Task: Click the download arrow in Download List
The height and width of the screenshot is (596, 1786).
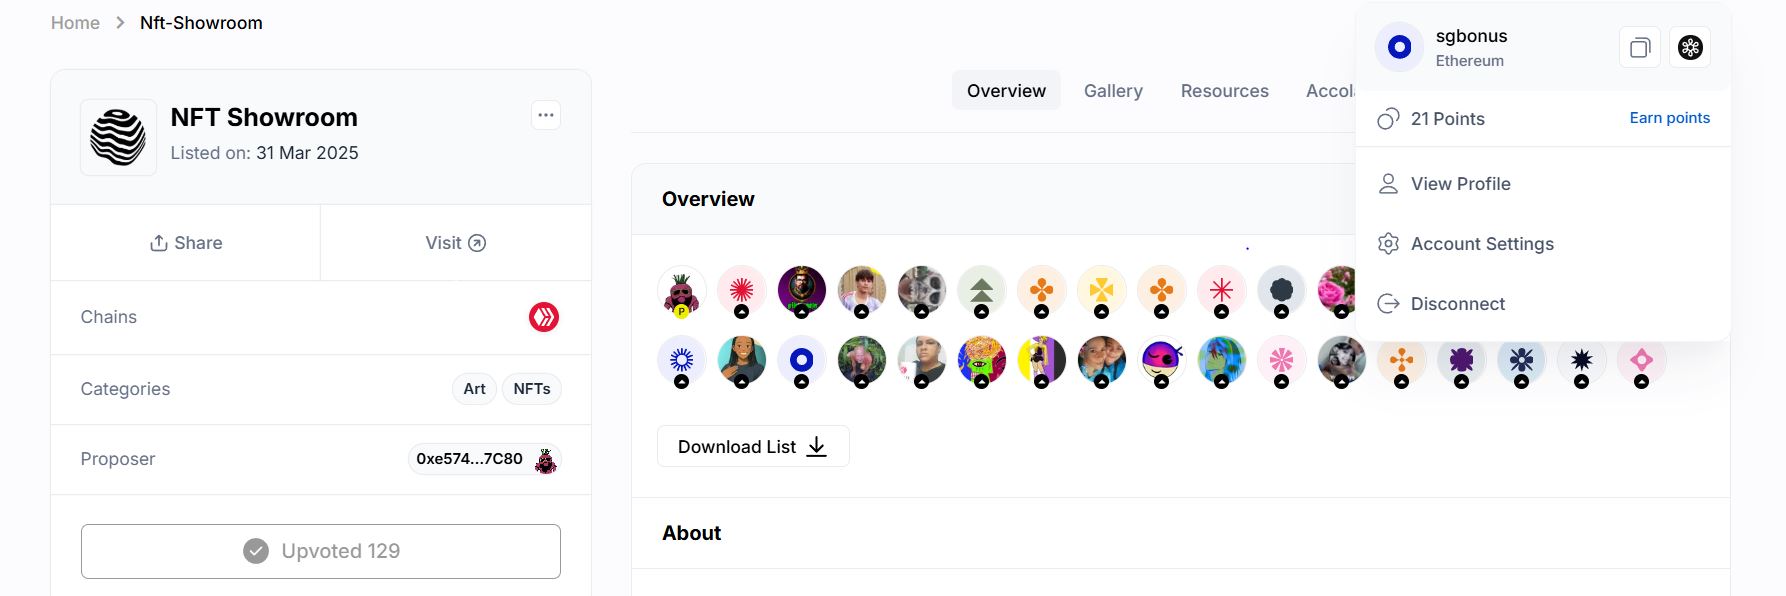Action: [817, 447]
